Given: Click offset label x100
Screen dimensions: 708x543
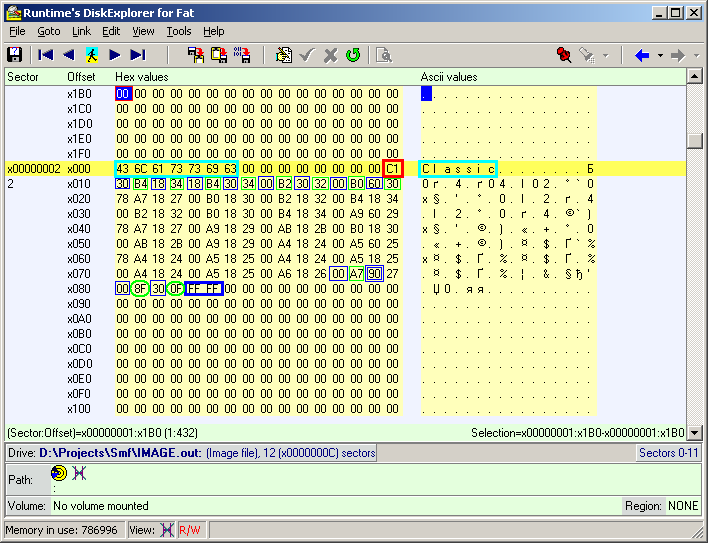Looking at the screenshot, I should [x=79, y=409].
